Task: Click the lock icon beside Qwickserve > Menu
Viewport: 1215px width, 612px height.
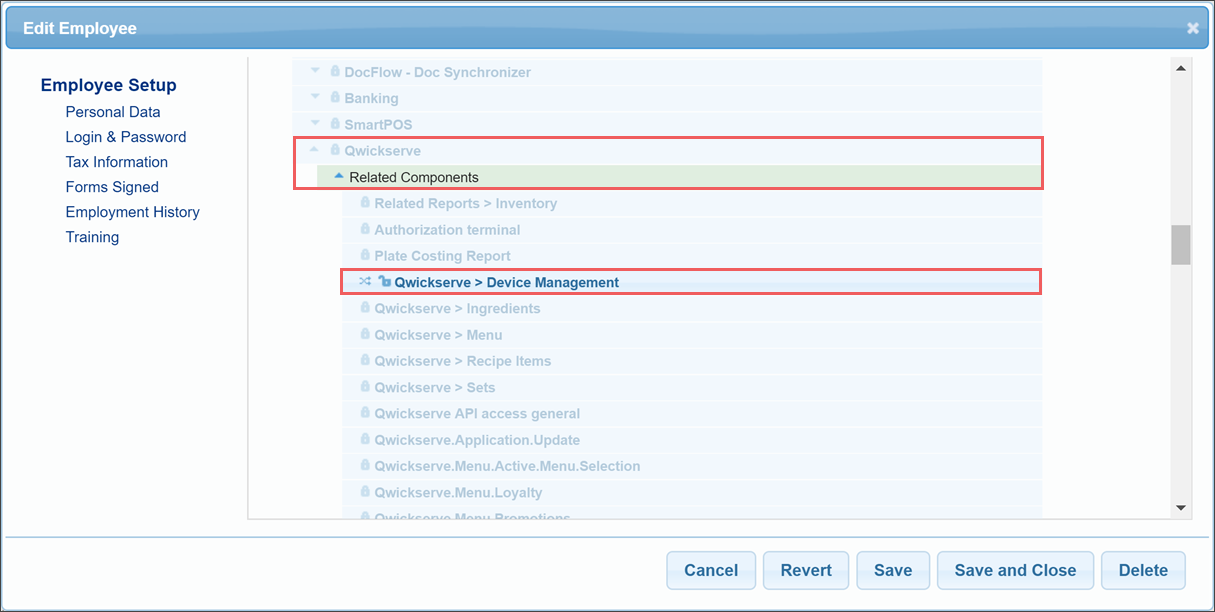Action: pos(365,334)
